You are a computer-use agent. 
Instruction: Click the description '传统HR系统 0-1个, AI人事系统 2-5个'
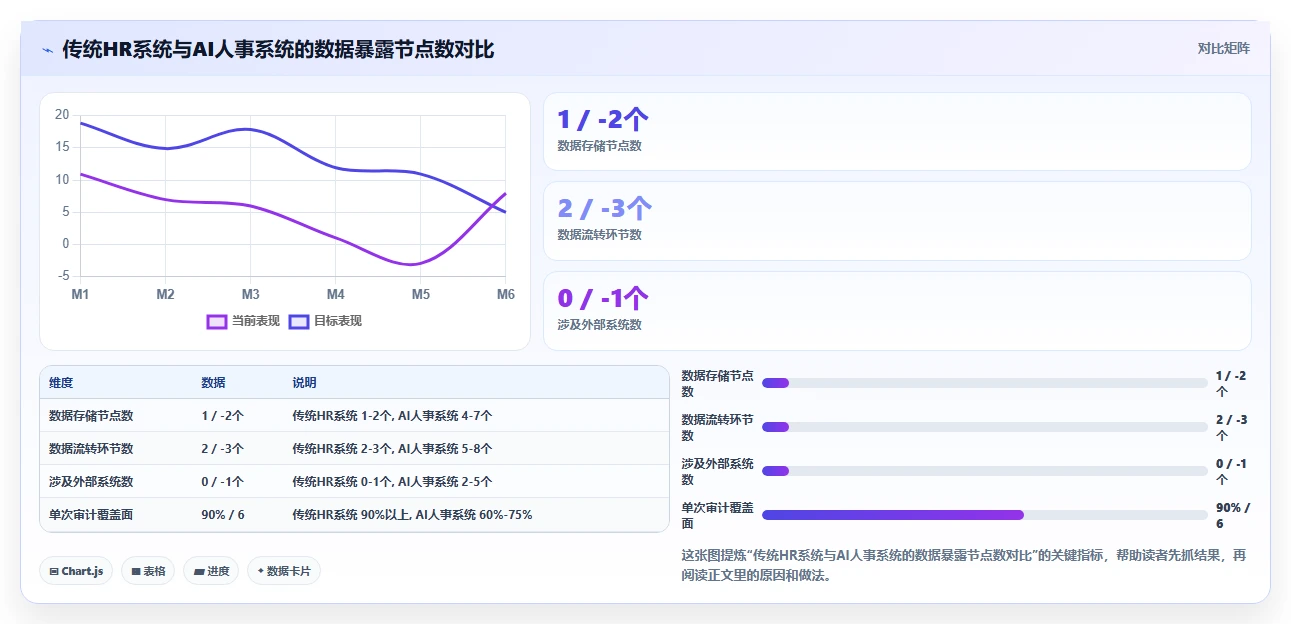pos(392,482)
